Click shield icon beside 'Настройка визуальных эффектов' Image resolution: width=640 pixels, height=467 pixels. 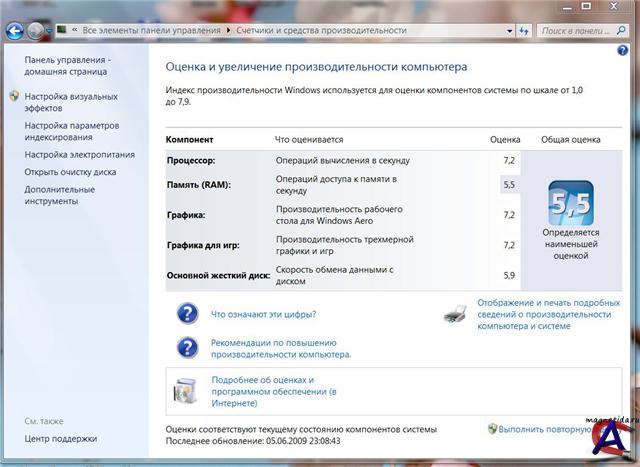[14, 96]
